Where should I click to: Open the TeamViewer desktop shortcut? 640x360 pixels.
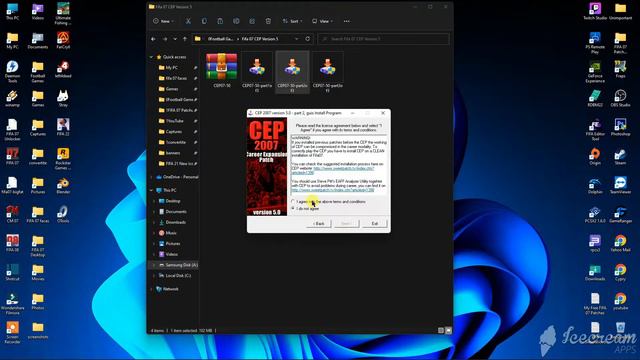click(620, 185)
